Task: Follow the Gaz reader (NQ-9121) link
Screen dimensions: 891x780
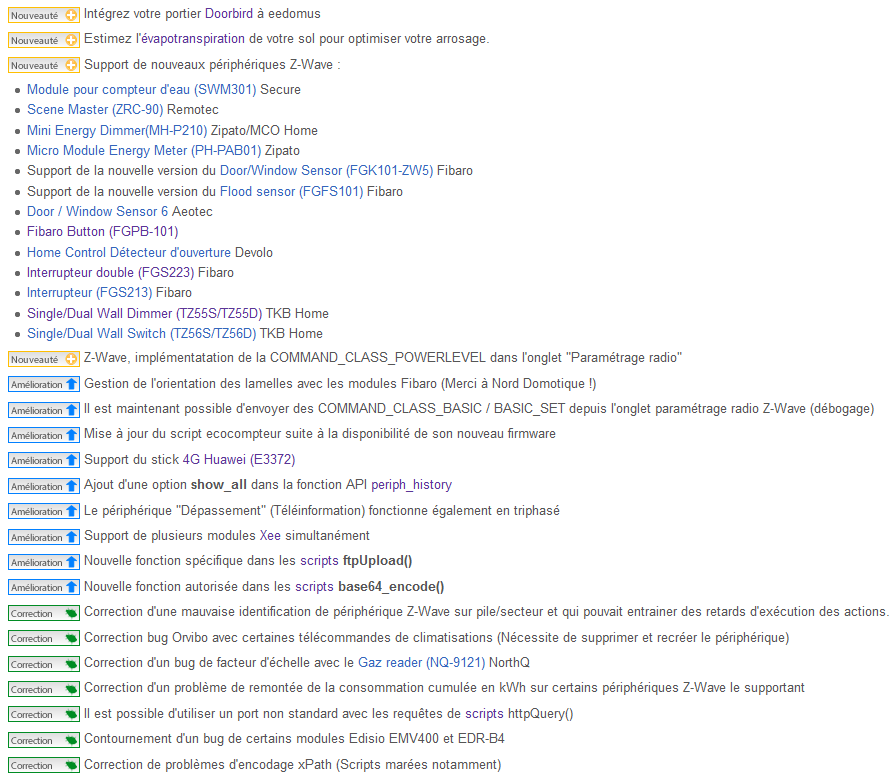Action: coord(422,662)
